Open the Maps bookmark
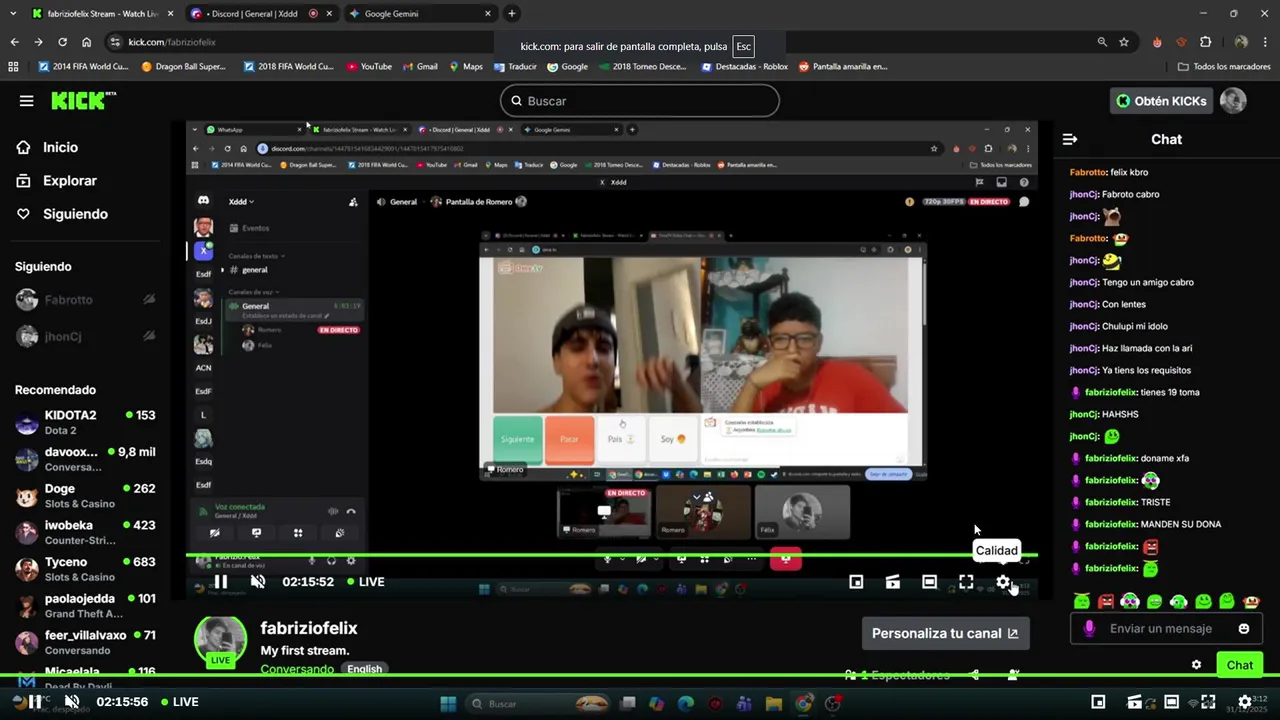 click(x=466, y=67)
